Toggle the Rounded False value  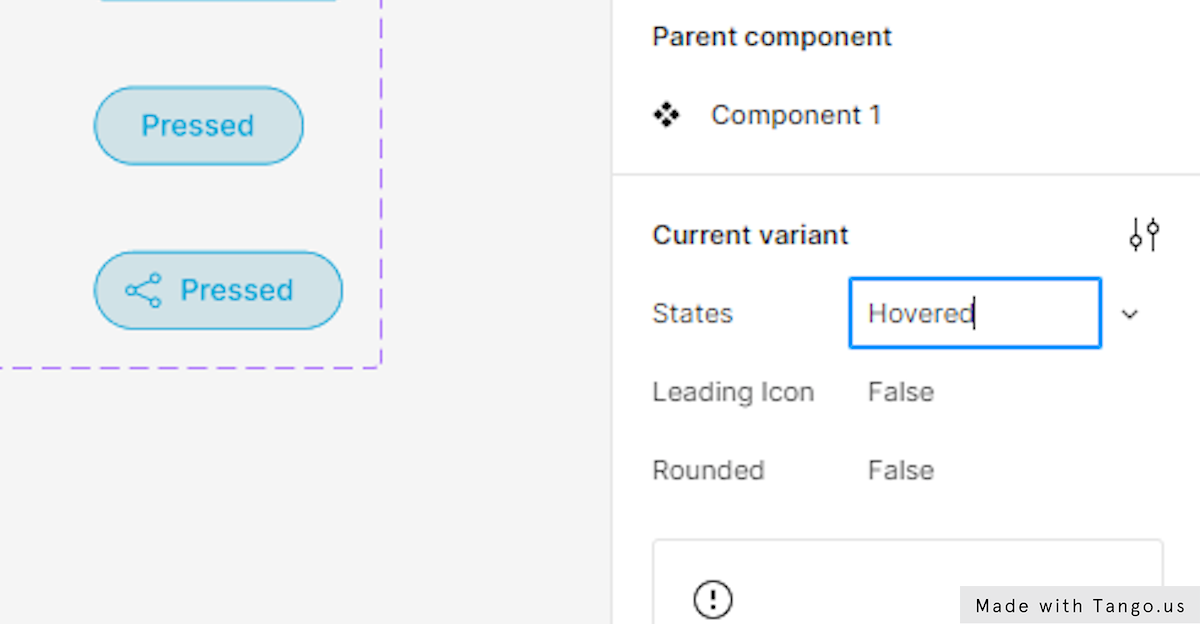(x=900, y=470)
